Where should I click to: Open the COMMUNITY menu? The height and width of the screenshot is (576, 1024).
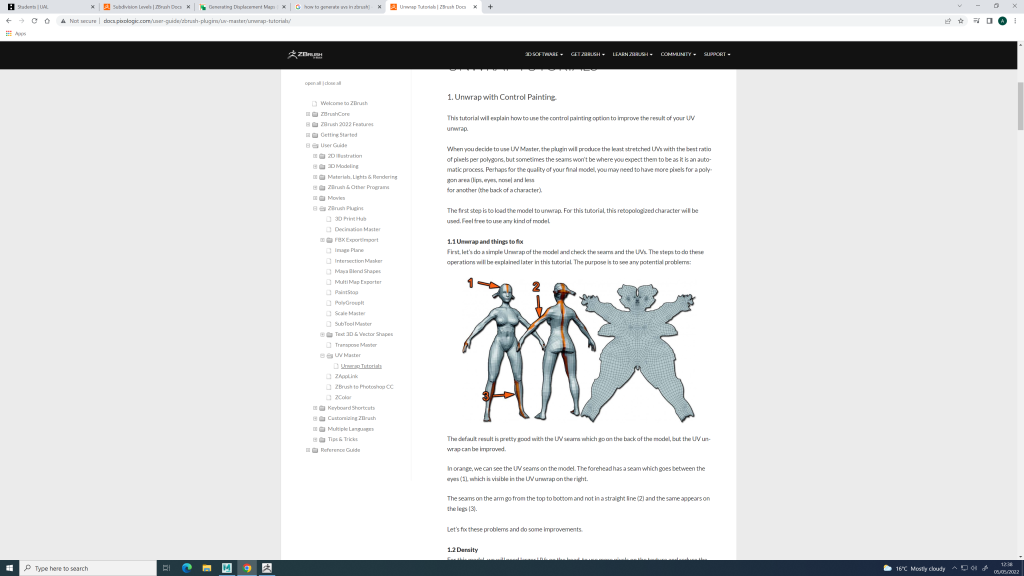pyautogui.click(x=678, y=54)
